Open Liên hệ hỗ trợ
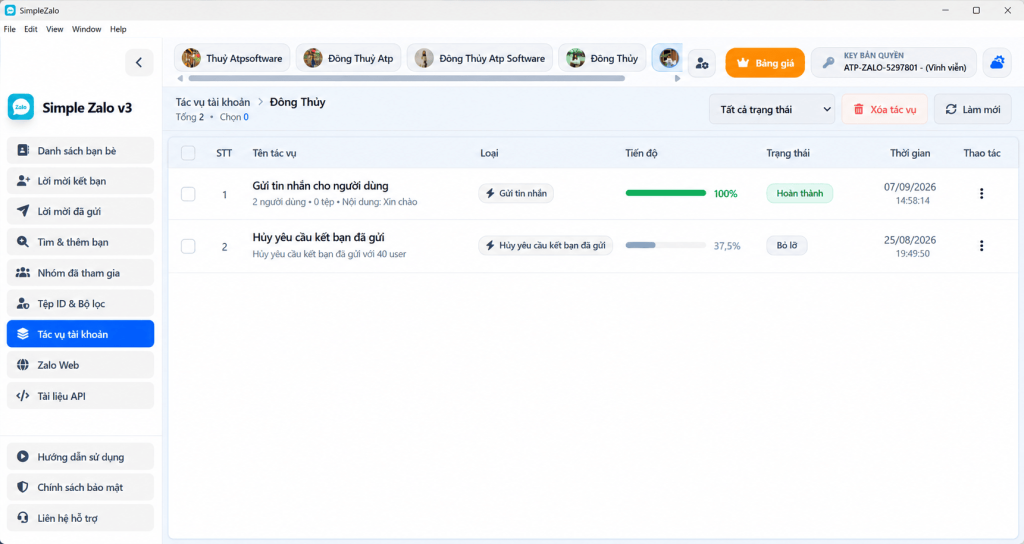Viewport: 1024px width, 544px height. point(80,518)
